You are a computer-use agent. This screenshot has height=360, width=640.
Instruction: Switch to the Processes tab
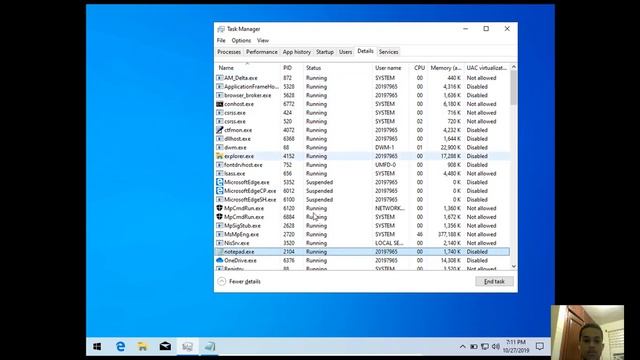point(229,52)
